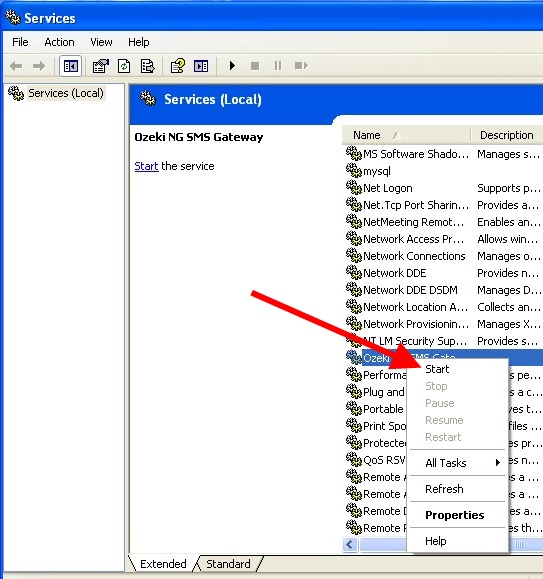
Task: Select the Net.Tcp Port Sharing service
Action: 444,205
